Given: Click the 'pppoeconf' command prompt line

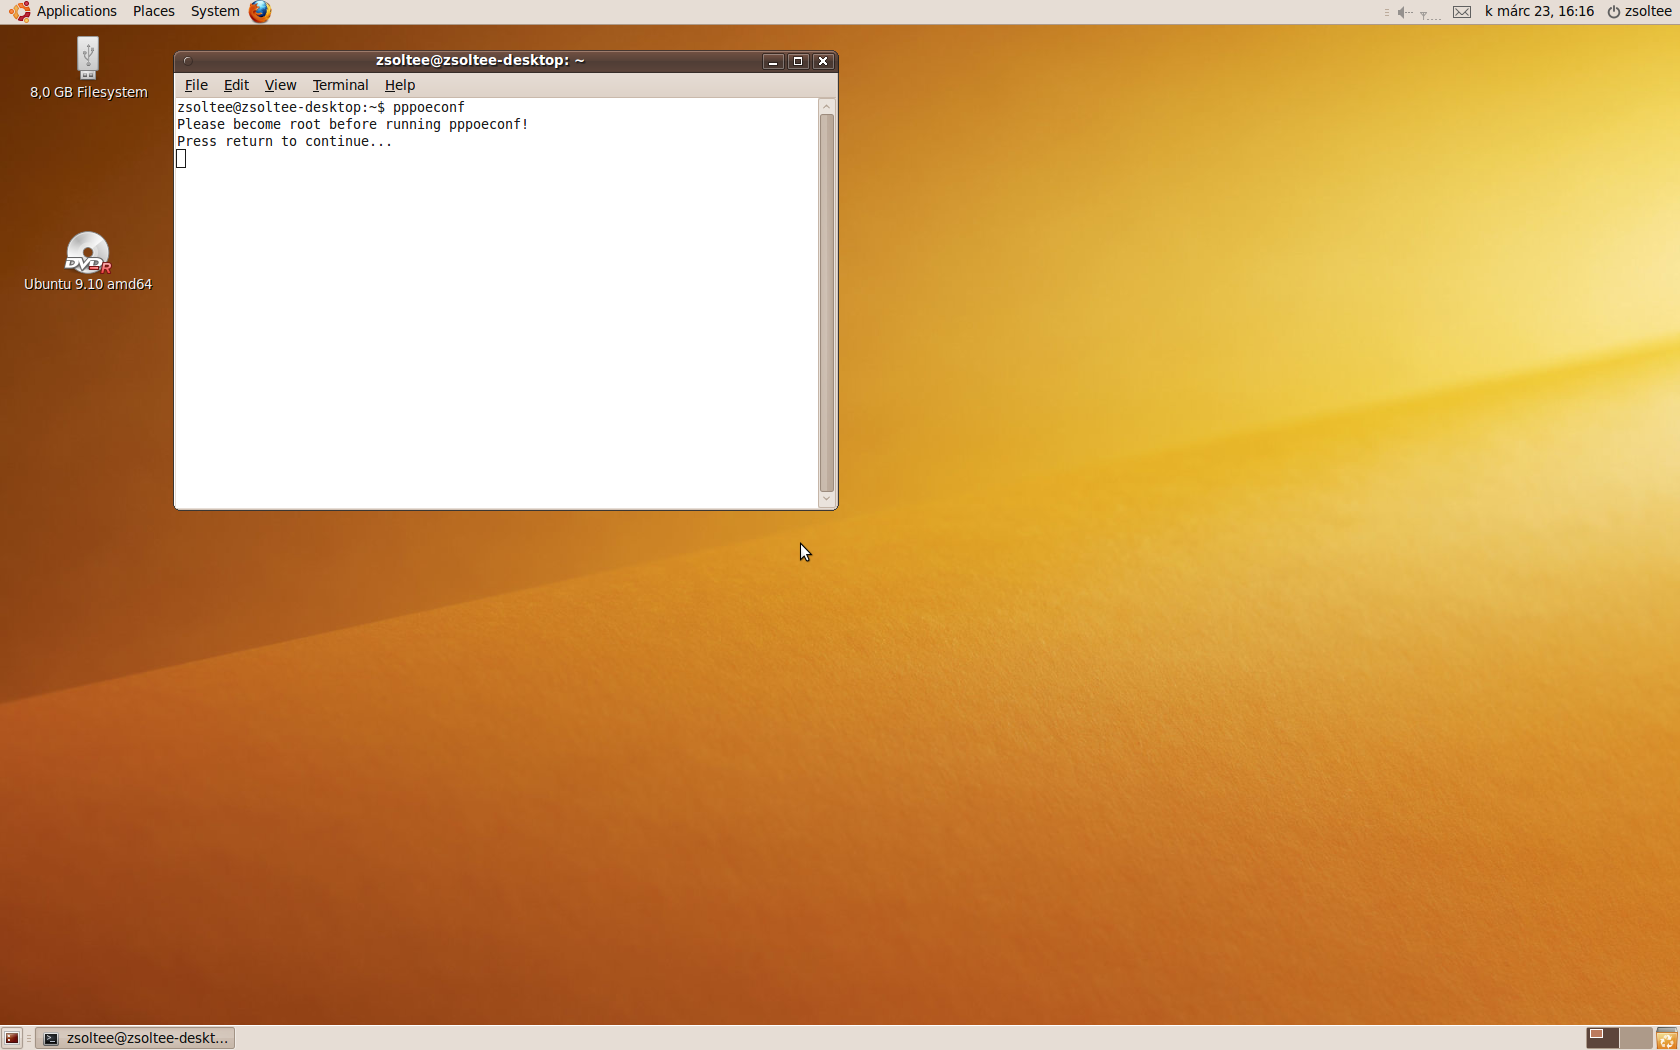Looking at the screenshot, I should tap(321, 107).
